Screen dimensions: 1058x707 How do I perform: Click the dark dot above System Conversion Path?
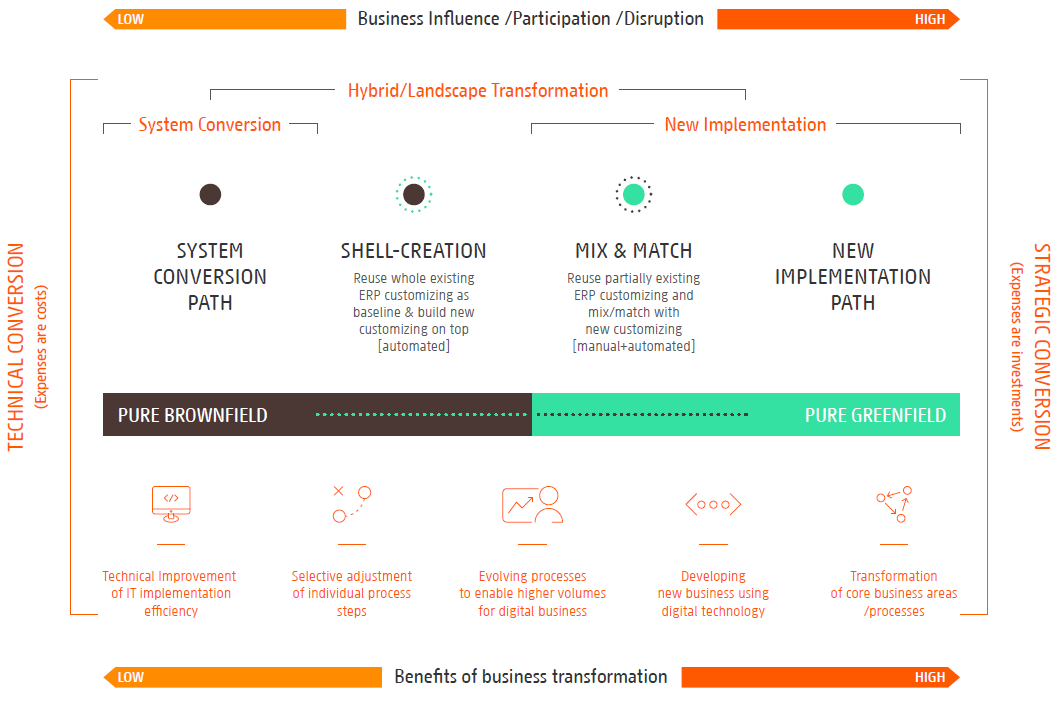pyautogui.click(x=211, y=194)
